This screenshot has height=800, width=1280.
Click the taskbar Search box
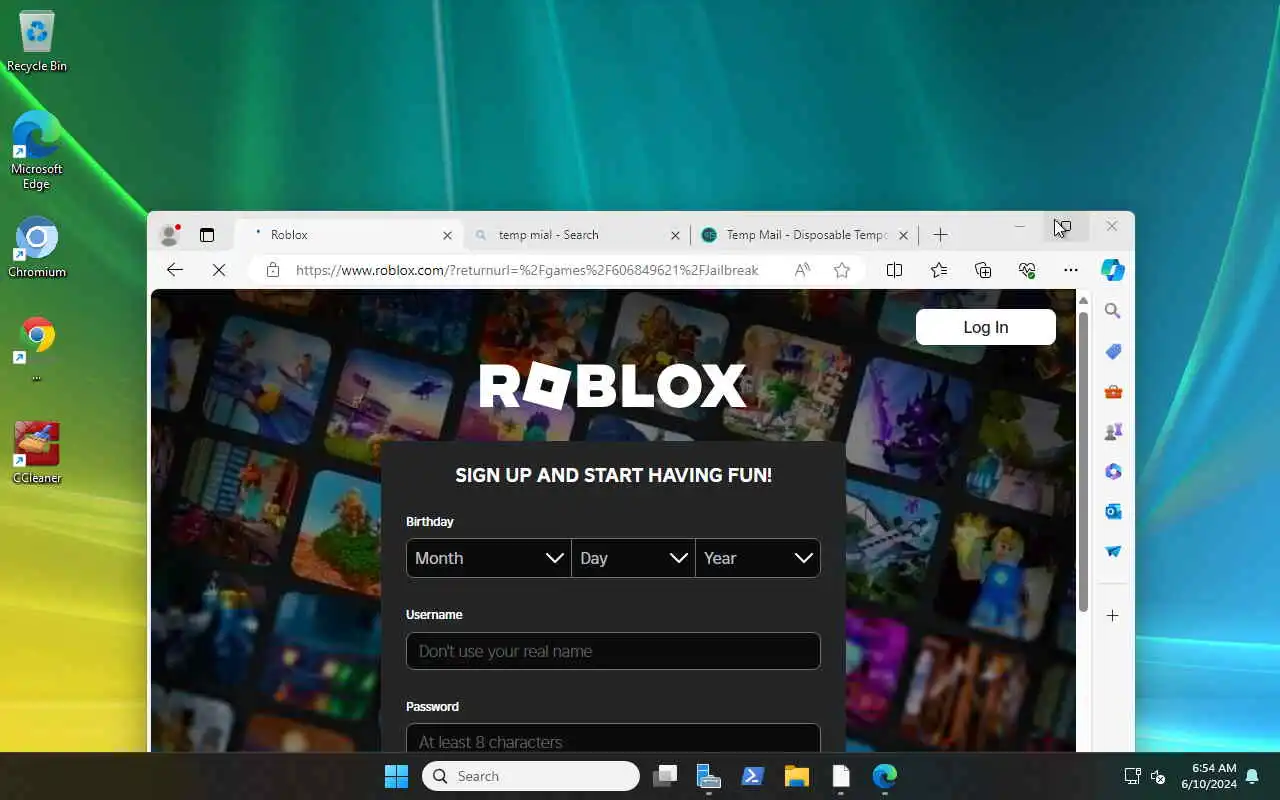(531, 776)
